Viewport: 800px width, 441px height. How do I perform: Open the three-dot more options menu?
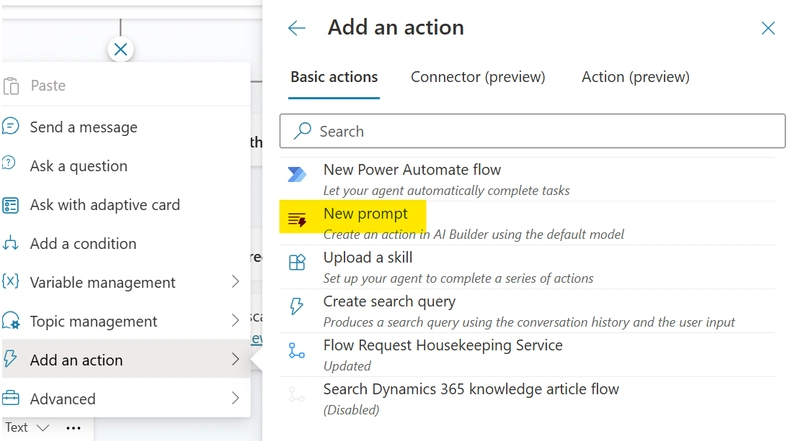(x=73, y=428)
